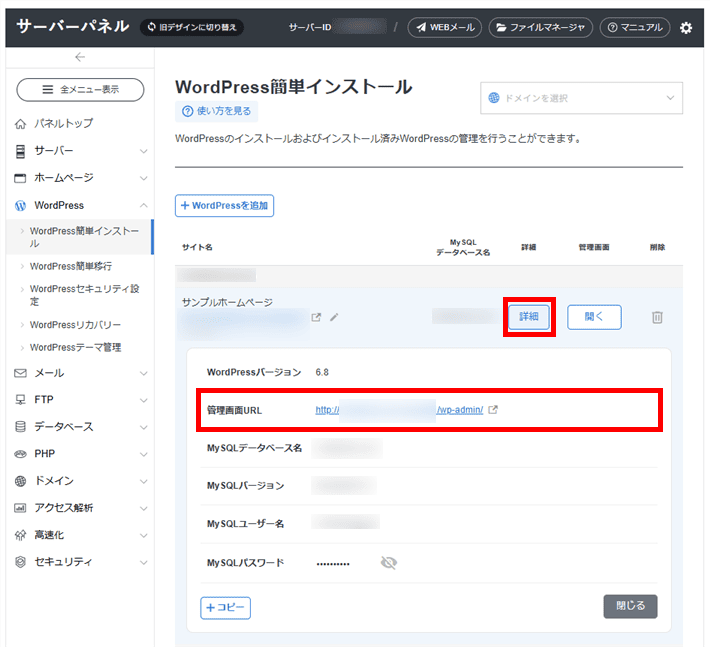
Task: Click the WordPress logo icon in the sidebar
Action: click(20, 206)
